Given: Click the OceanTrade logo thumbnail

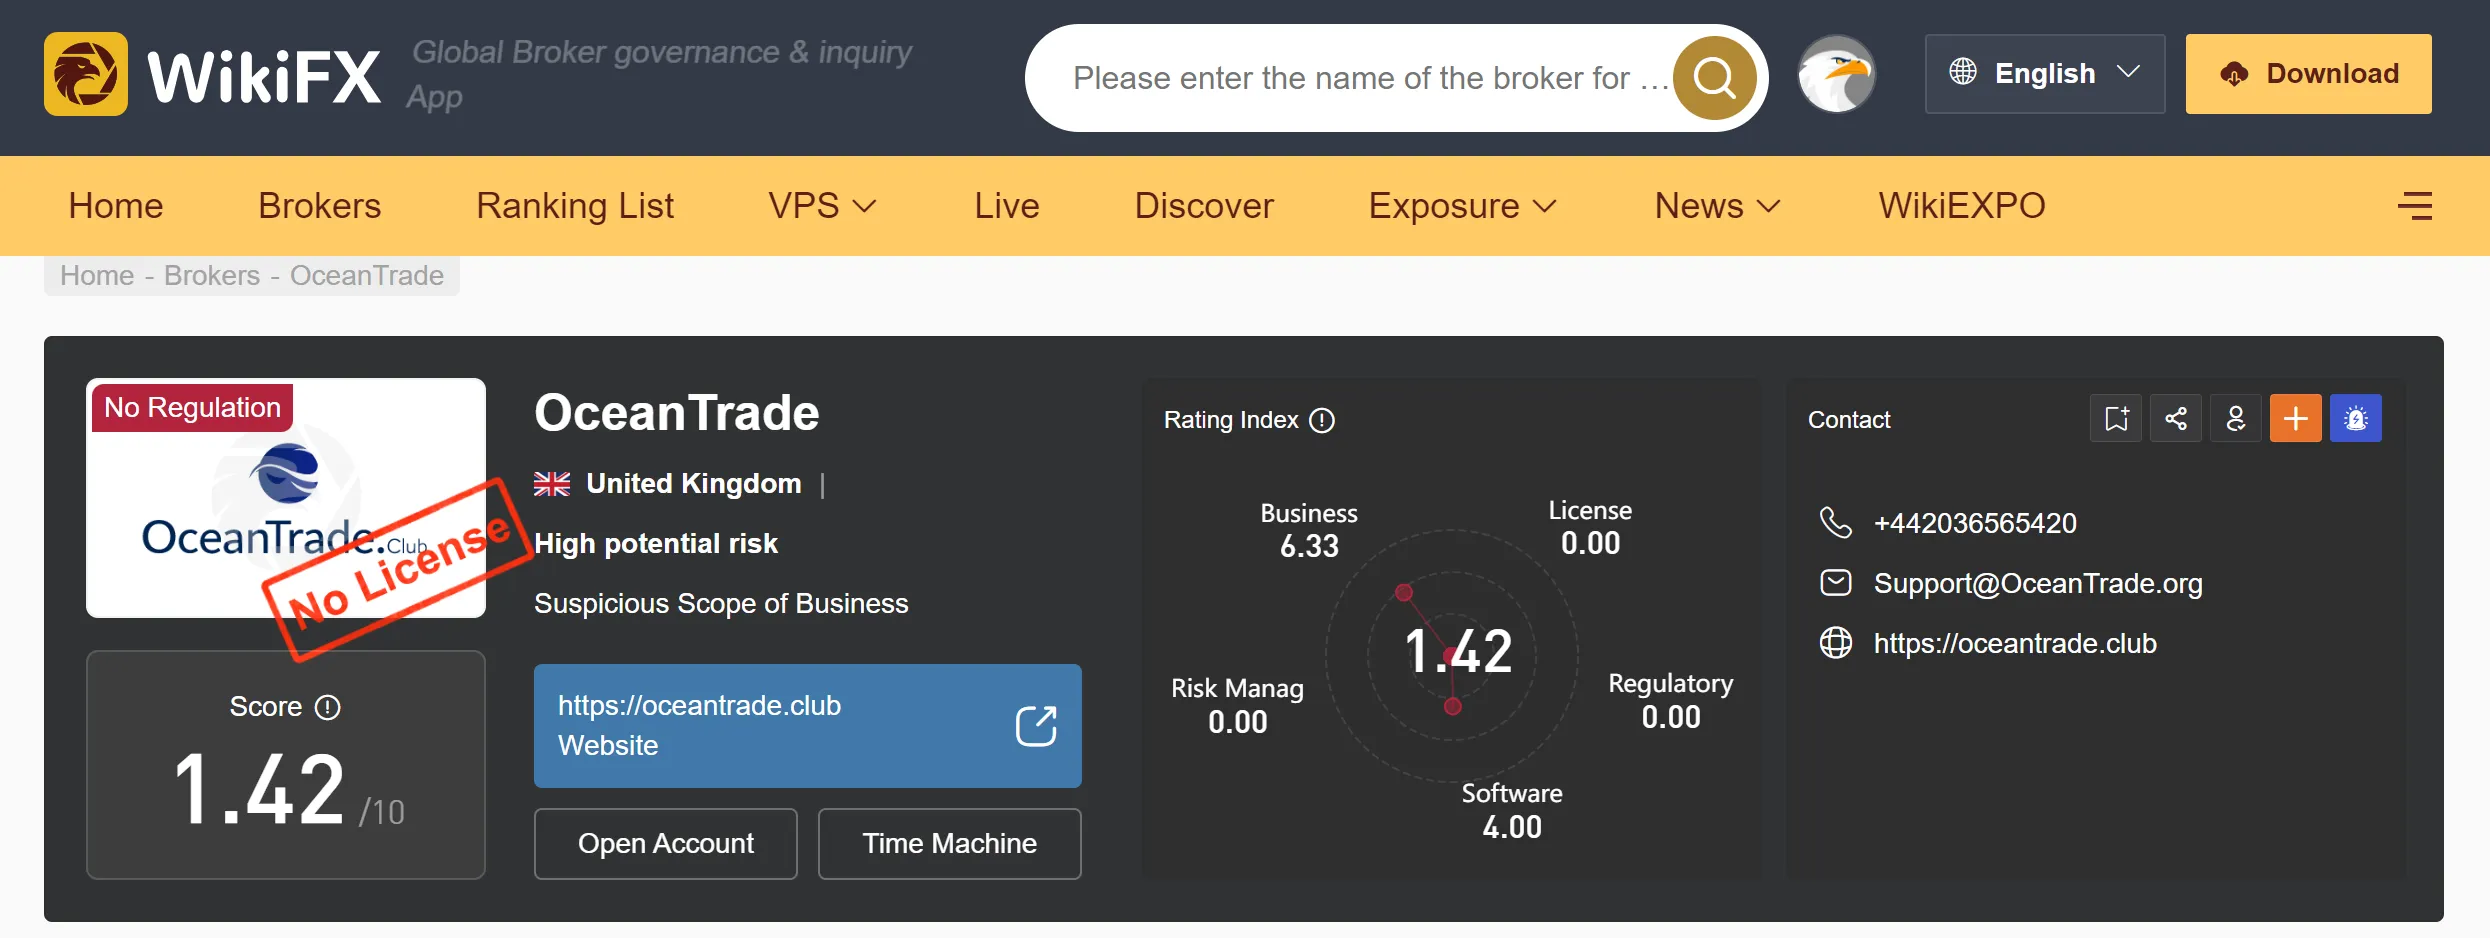Looking at the screenshot, I should 286,498.
